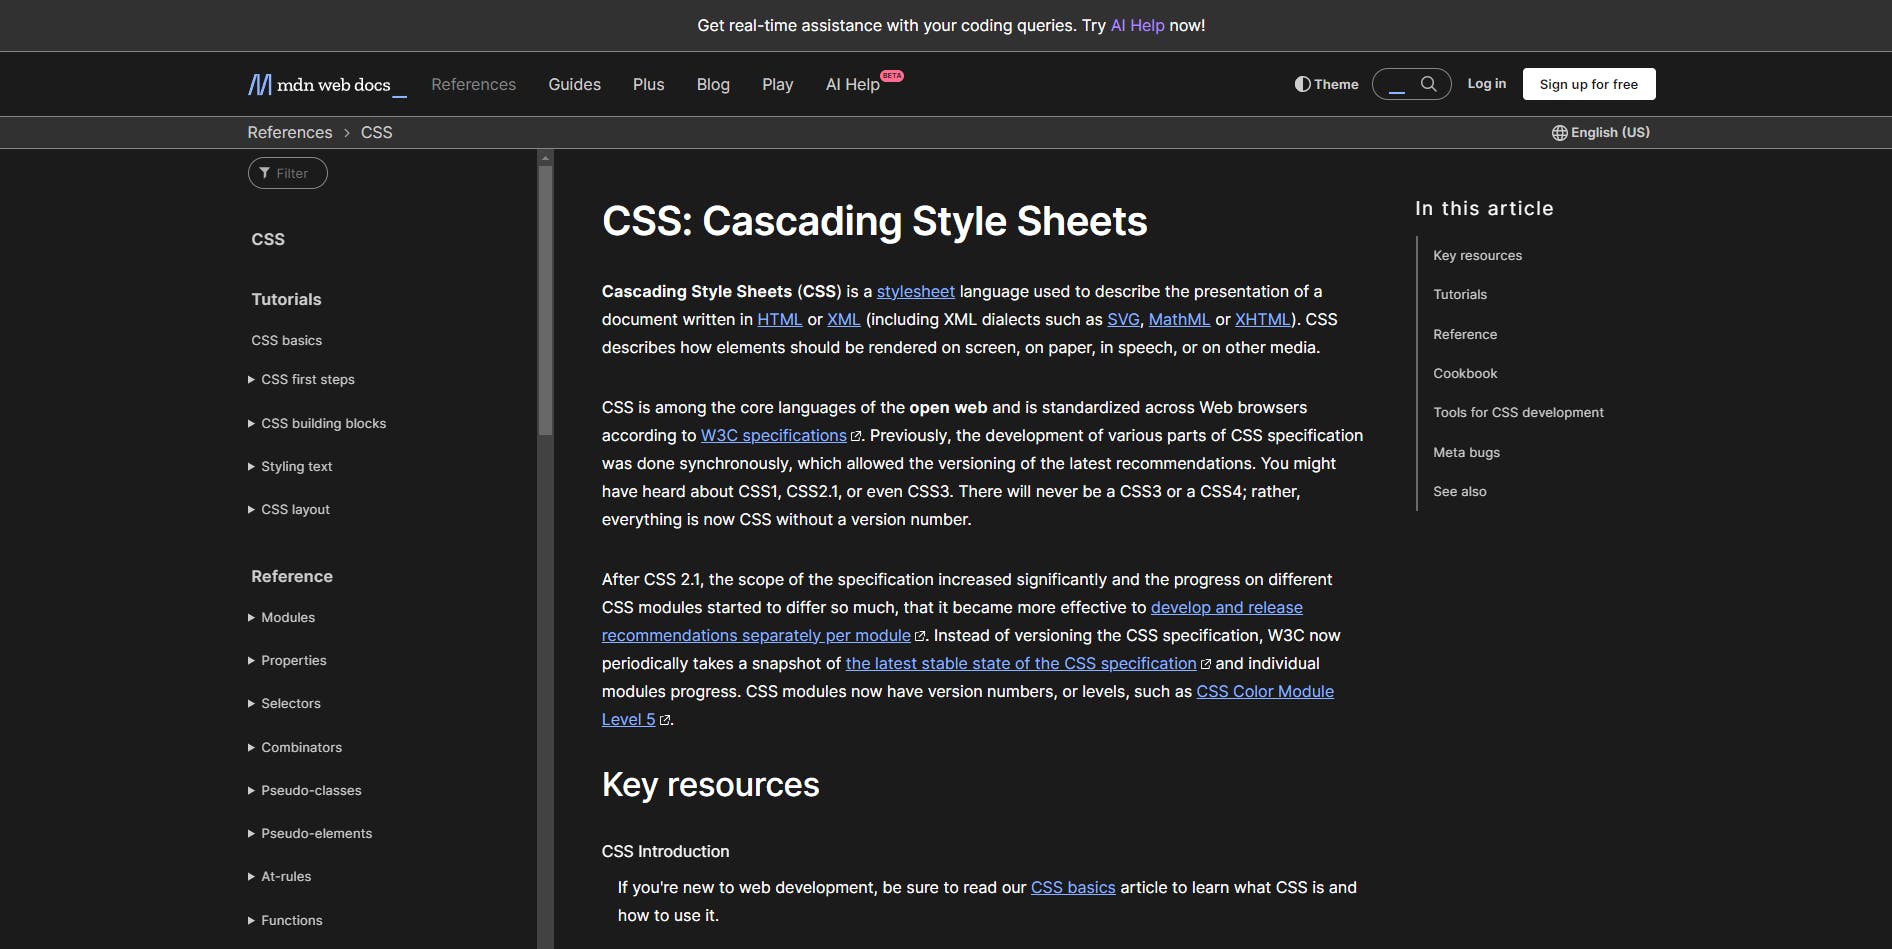Open the References menu
The width and height of the screenshot is (1892, 949).
tap(474, 85)
